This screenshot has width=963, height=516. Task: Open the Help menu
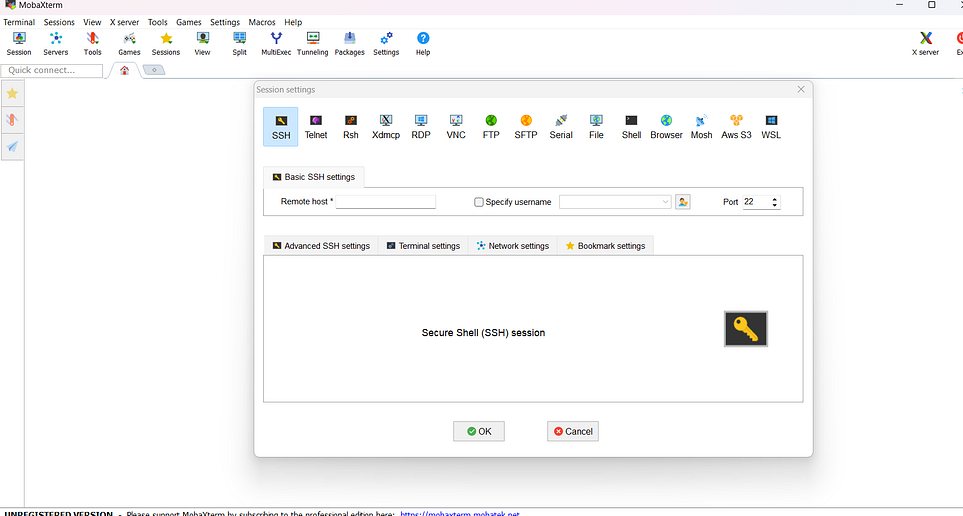(x=293, y=22)
